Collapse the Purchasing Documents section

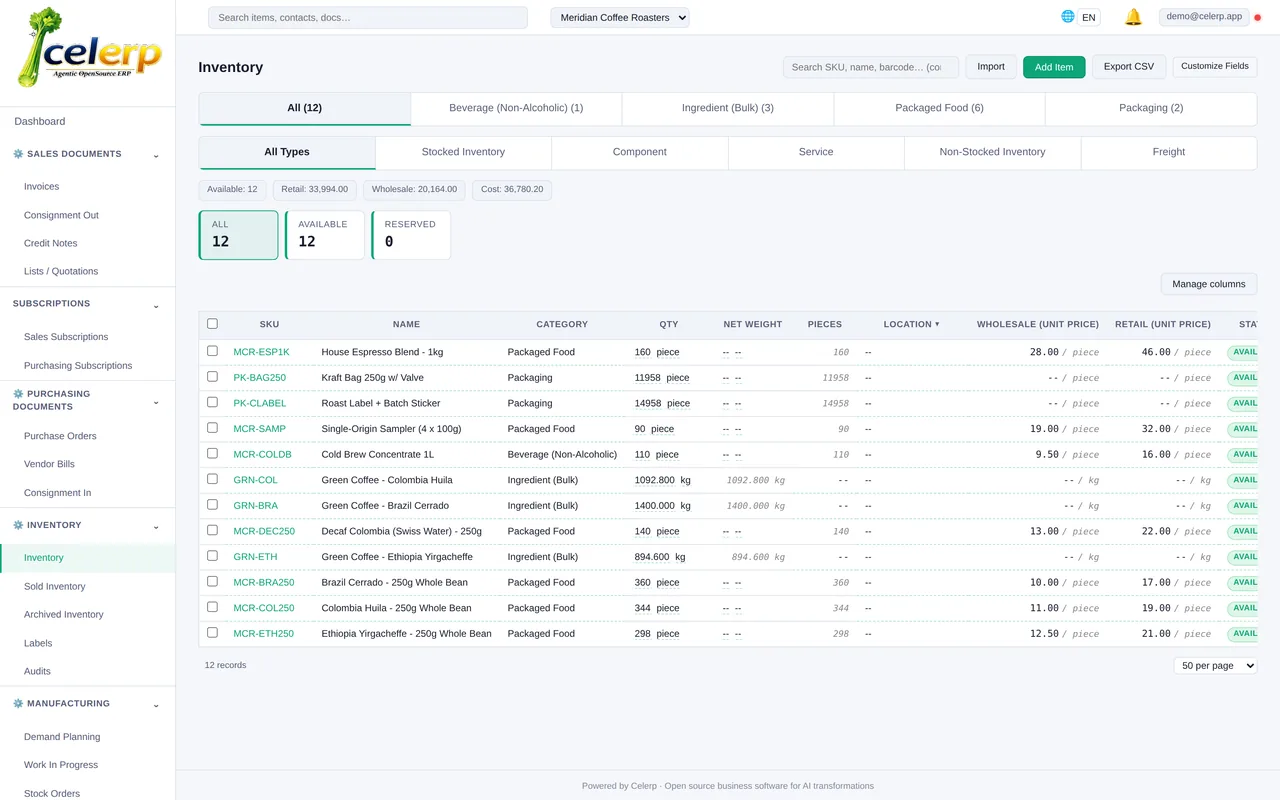click(156, 402)
